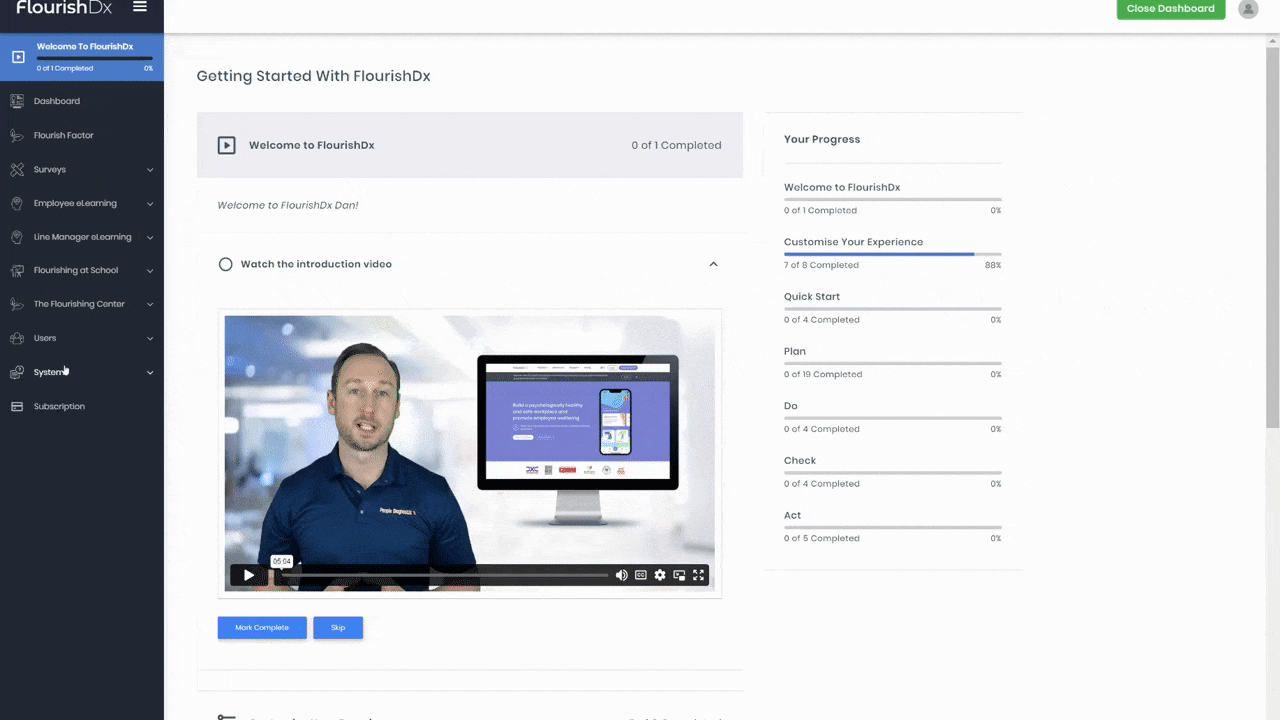Click the Subscription card icon
The width and height of the screenshot is (1280, 720).
point(17,406)
